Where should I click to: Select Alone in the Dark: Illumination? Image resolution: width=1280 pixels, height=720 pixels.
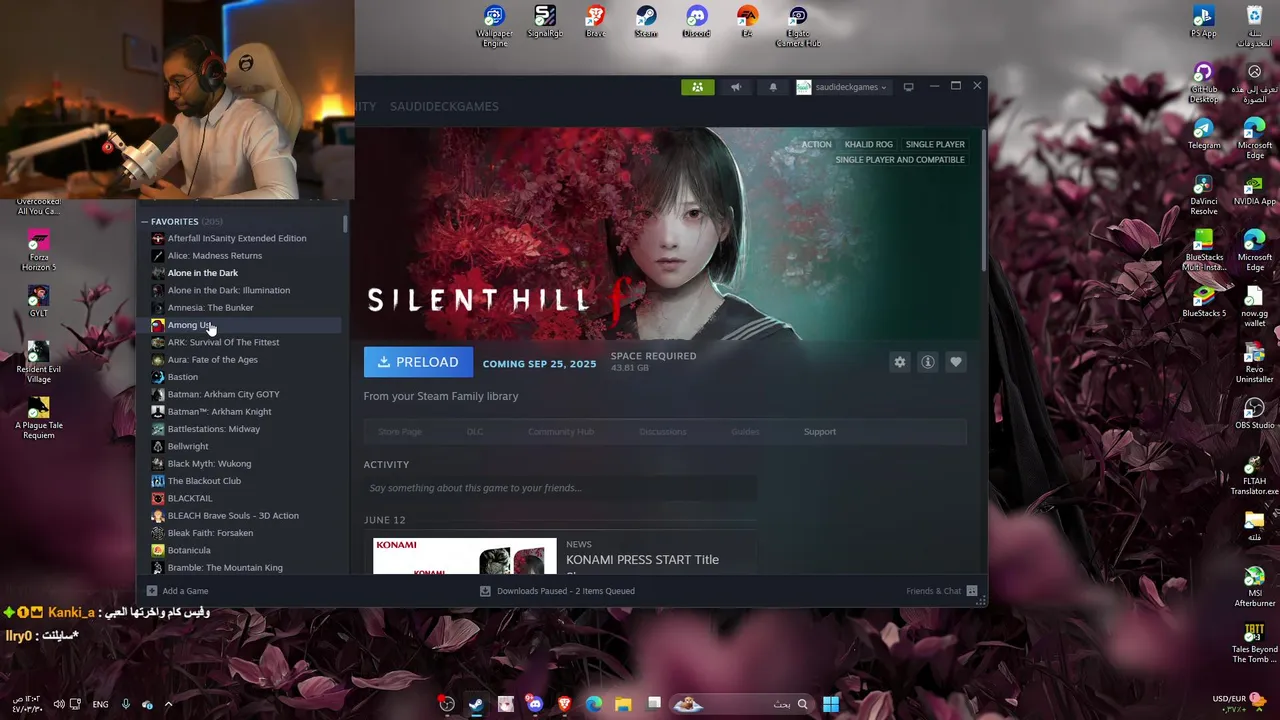pyautogui.click(x=229, y=290)
